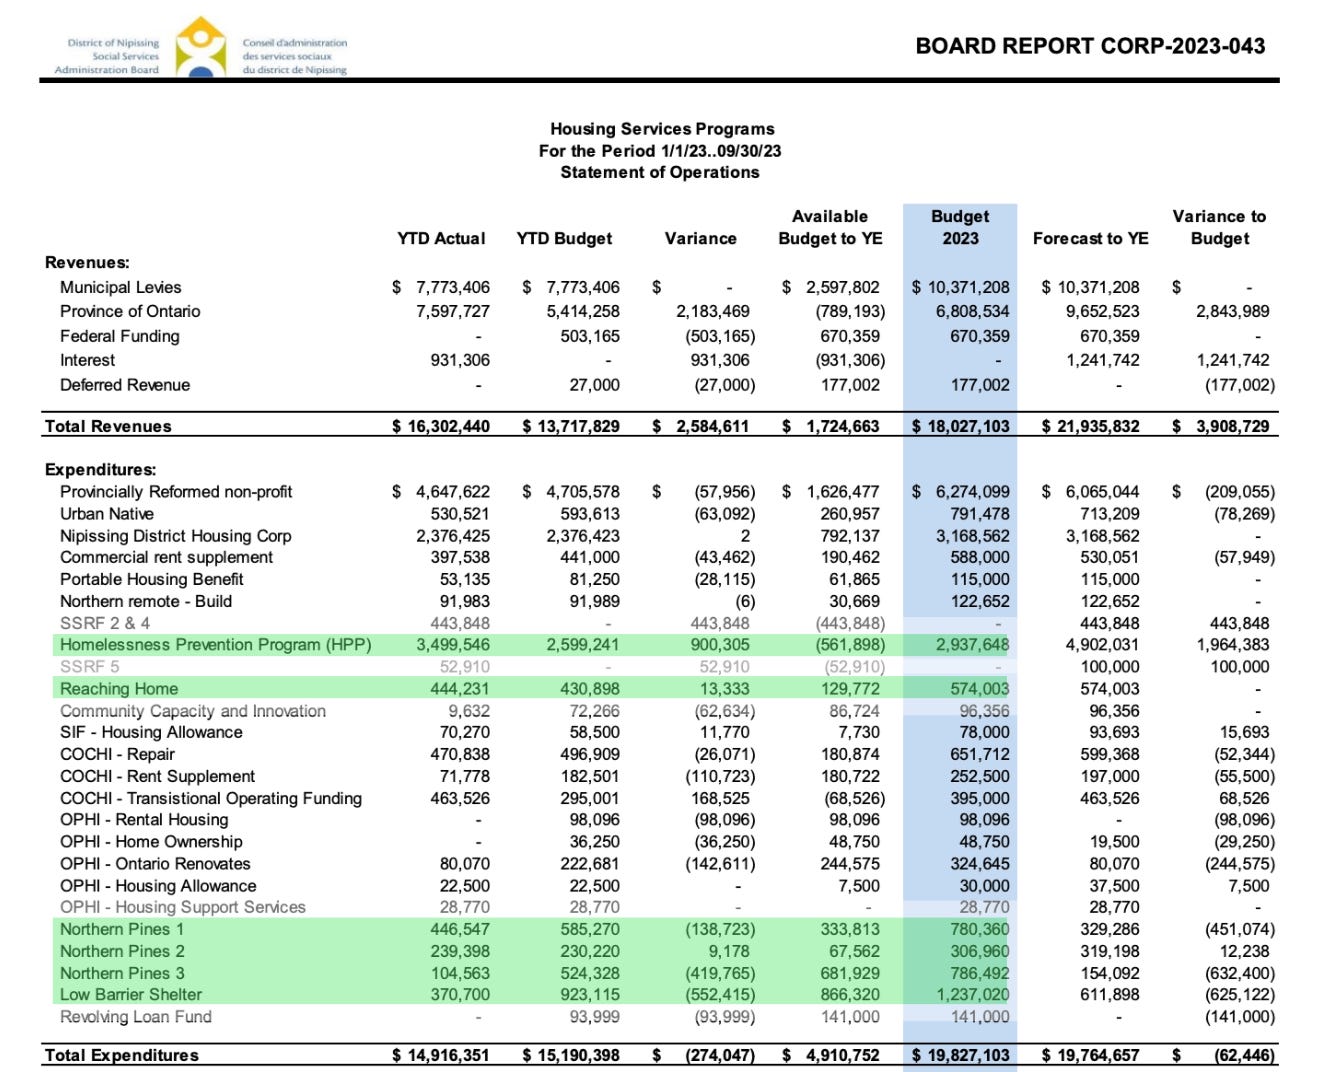This screenshot has width=1320, height=1072.
Task: Click 'Nipissing District Housing Corp' label
Action: [x=175, y=535]
